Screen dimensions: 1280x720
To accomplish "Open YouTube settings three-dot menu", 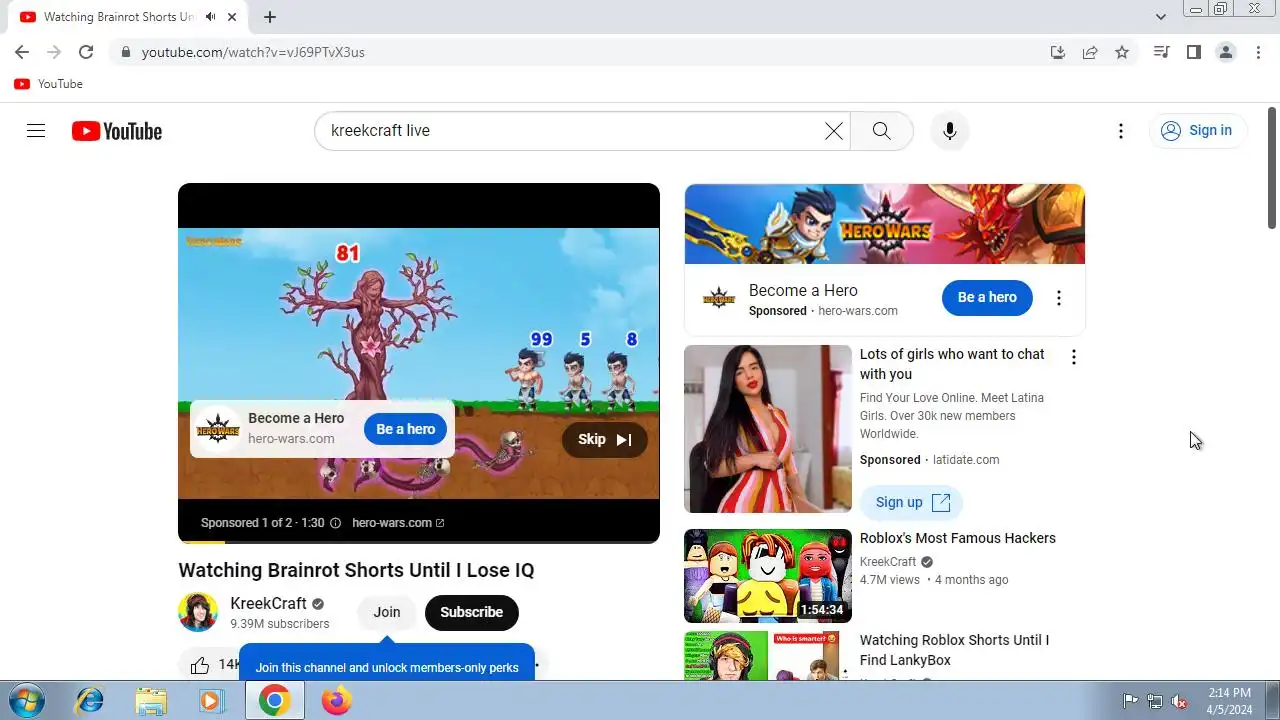I will point(1121,131).
